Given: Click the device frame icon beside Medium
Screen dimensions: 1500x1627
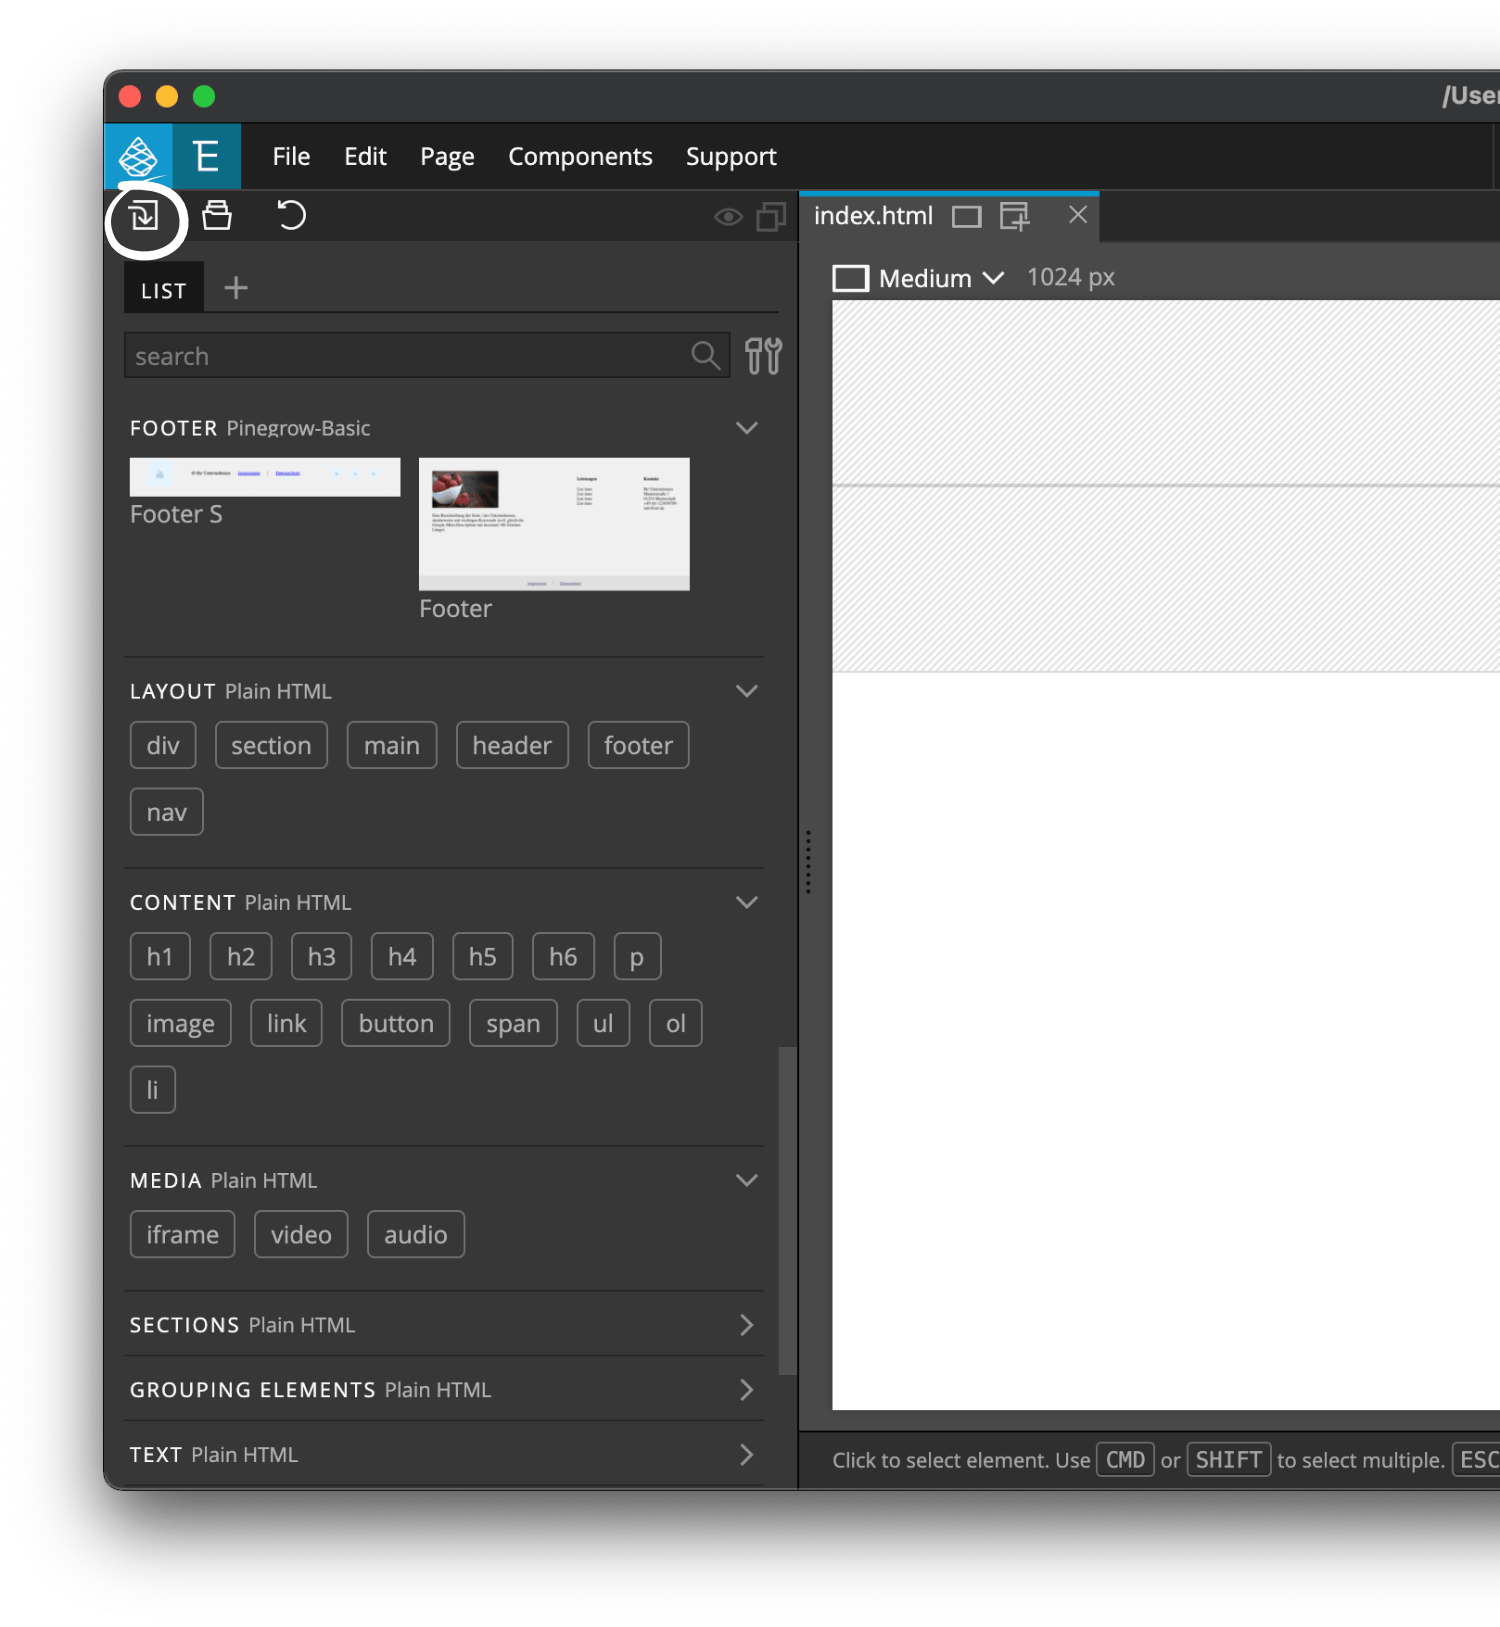Looking at the screenshot, I should click(850, 278).
